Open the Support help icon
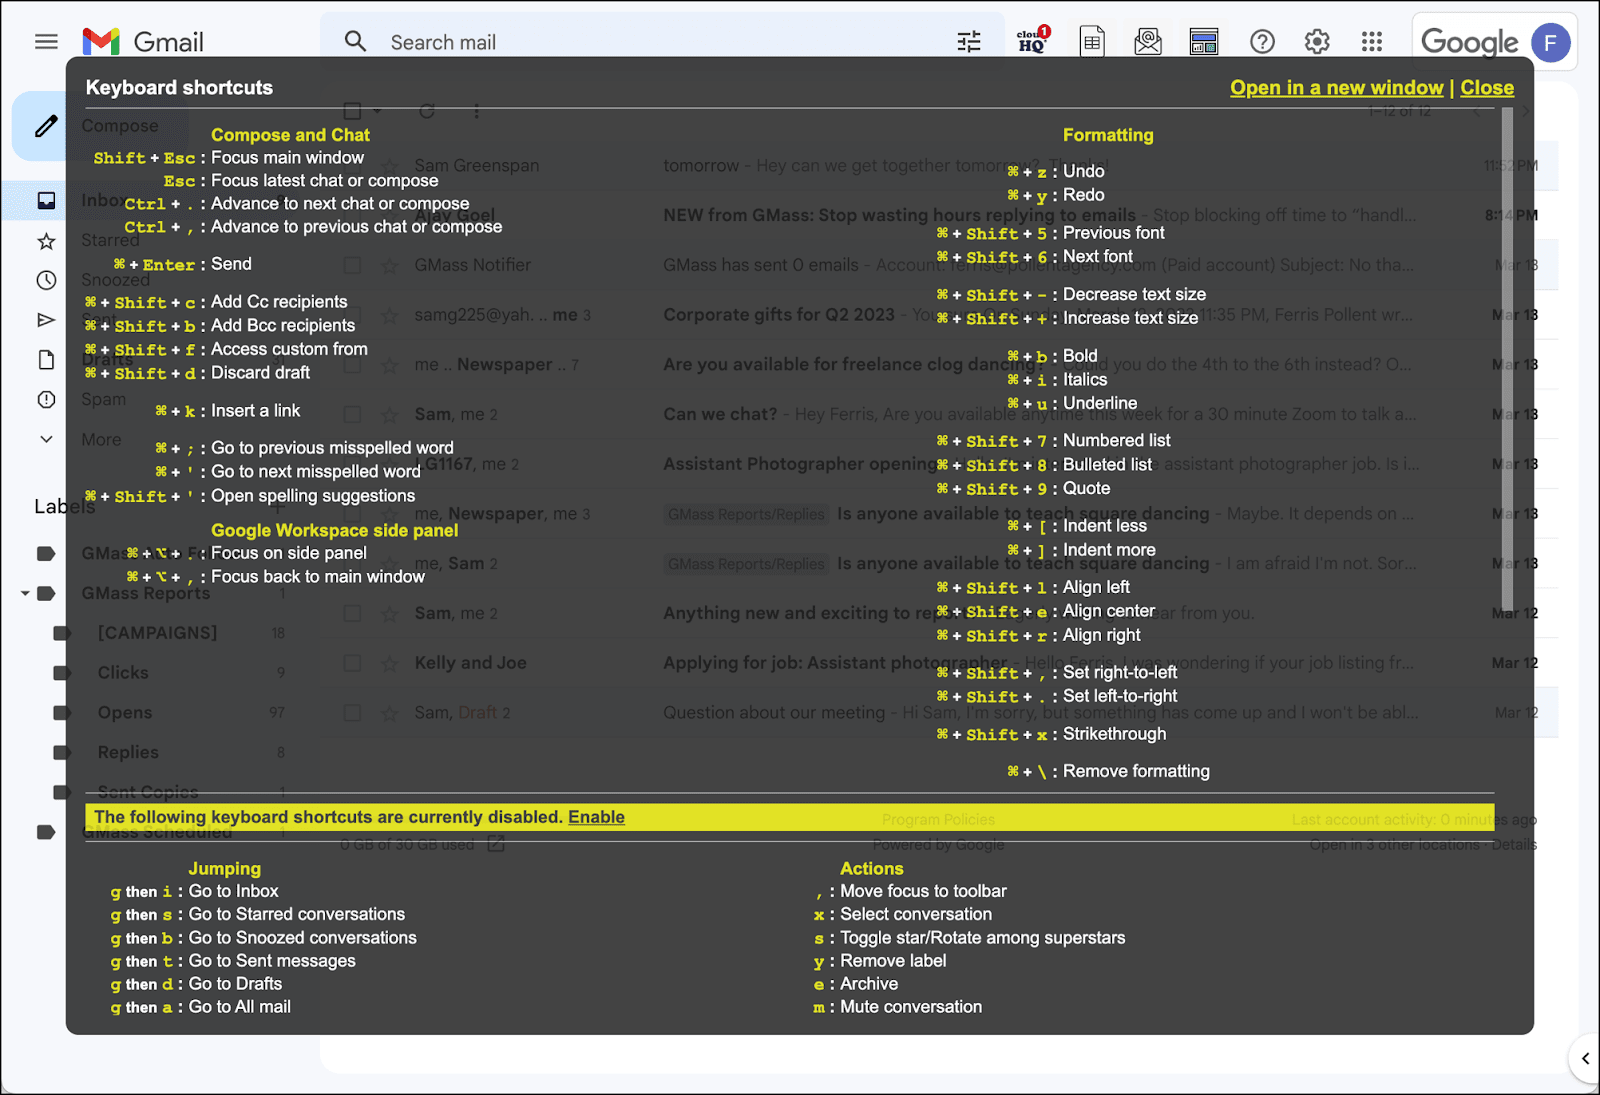 (x=1262, y=42)
